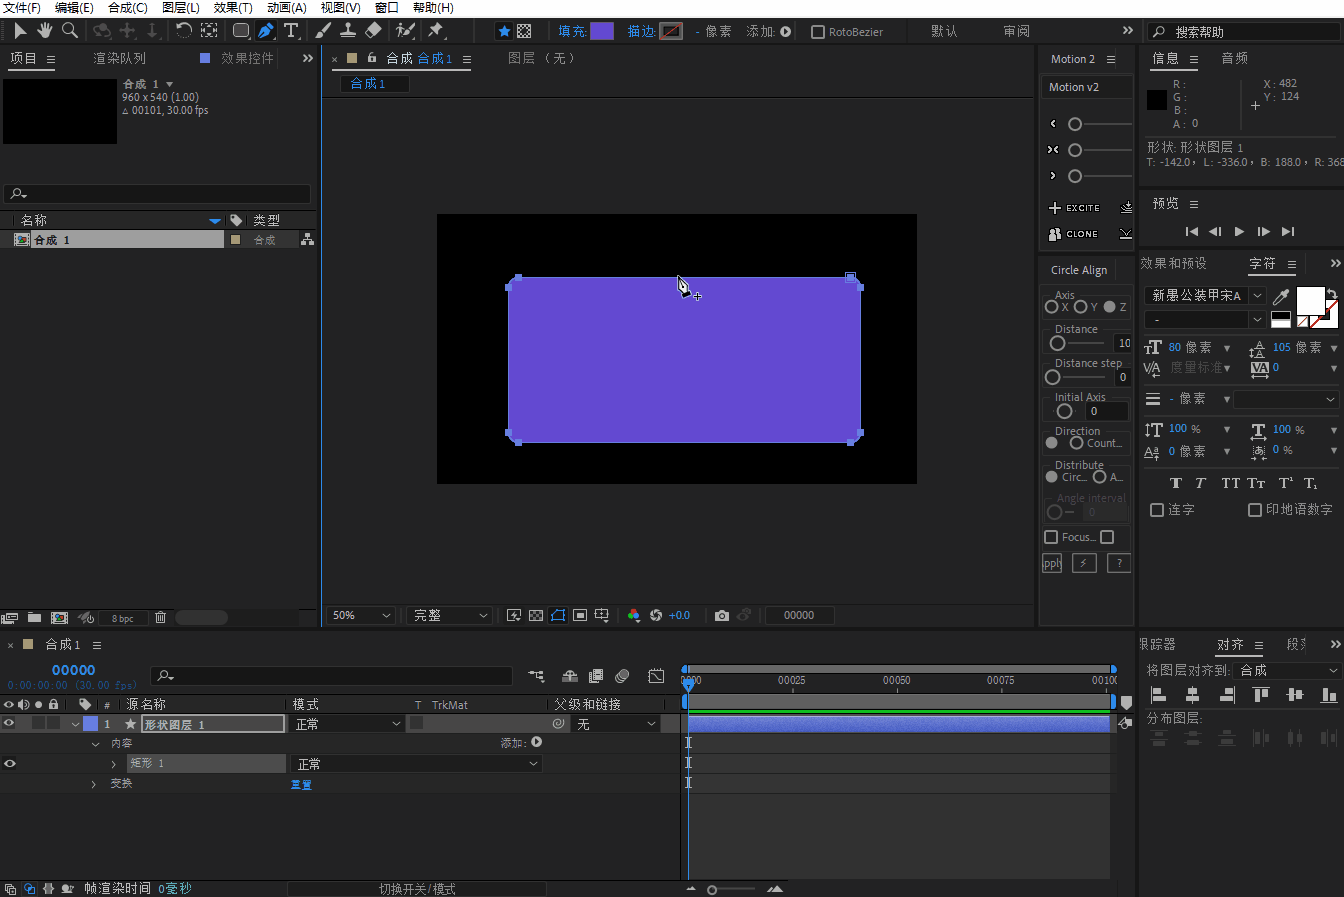This screenshot has width=1344, height=897.
Task: Expand the 变换 transform properties
Action: pyautogui.click(x=94, y=784)
